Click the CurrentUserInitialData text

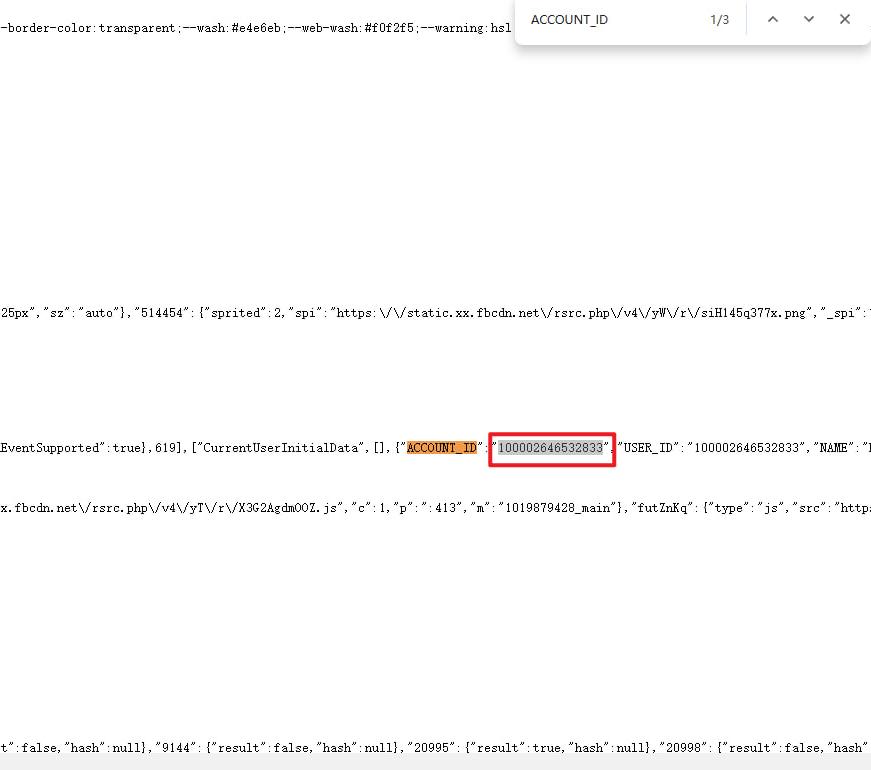click(280, 448)
